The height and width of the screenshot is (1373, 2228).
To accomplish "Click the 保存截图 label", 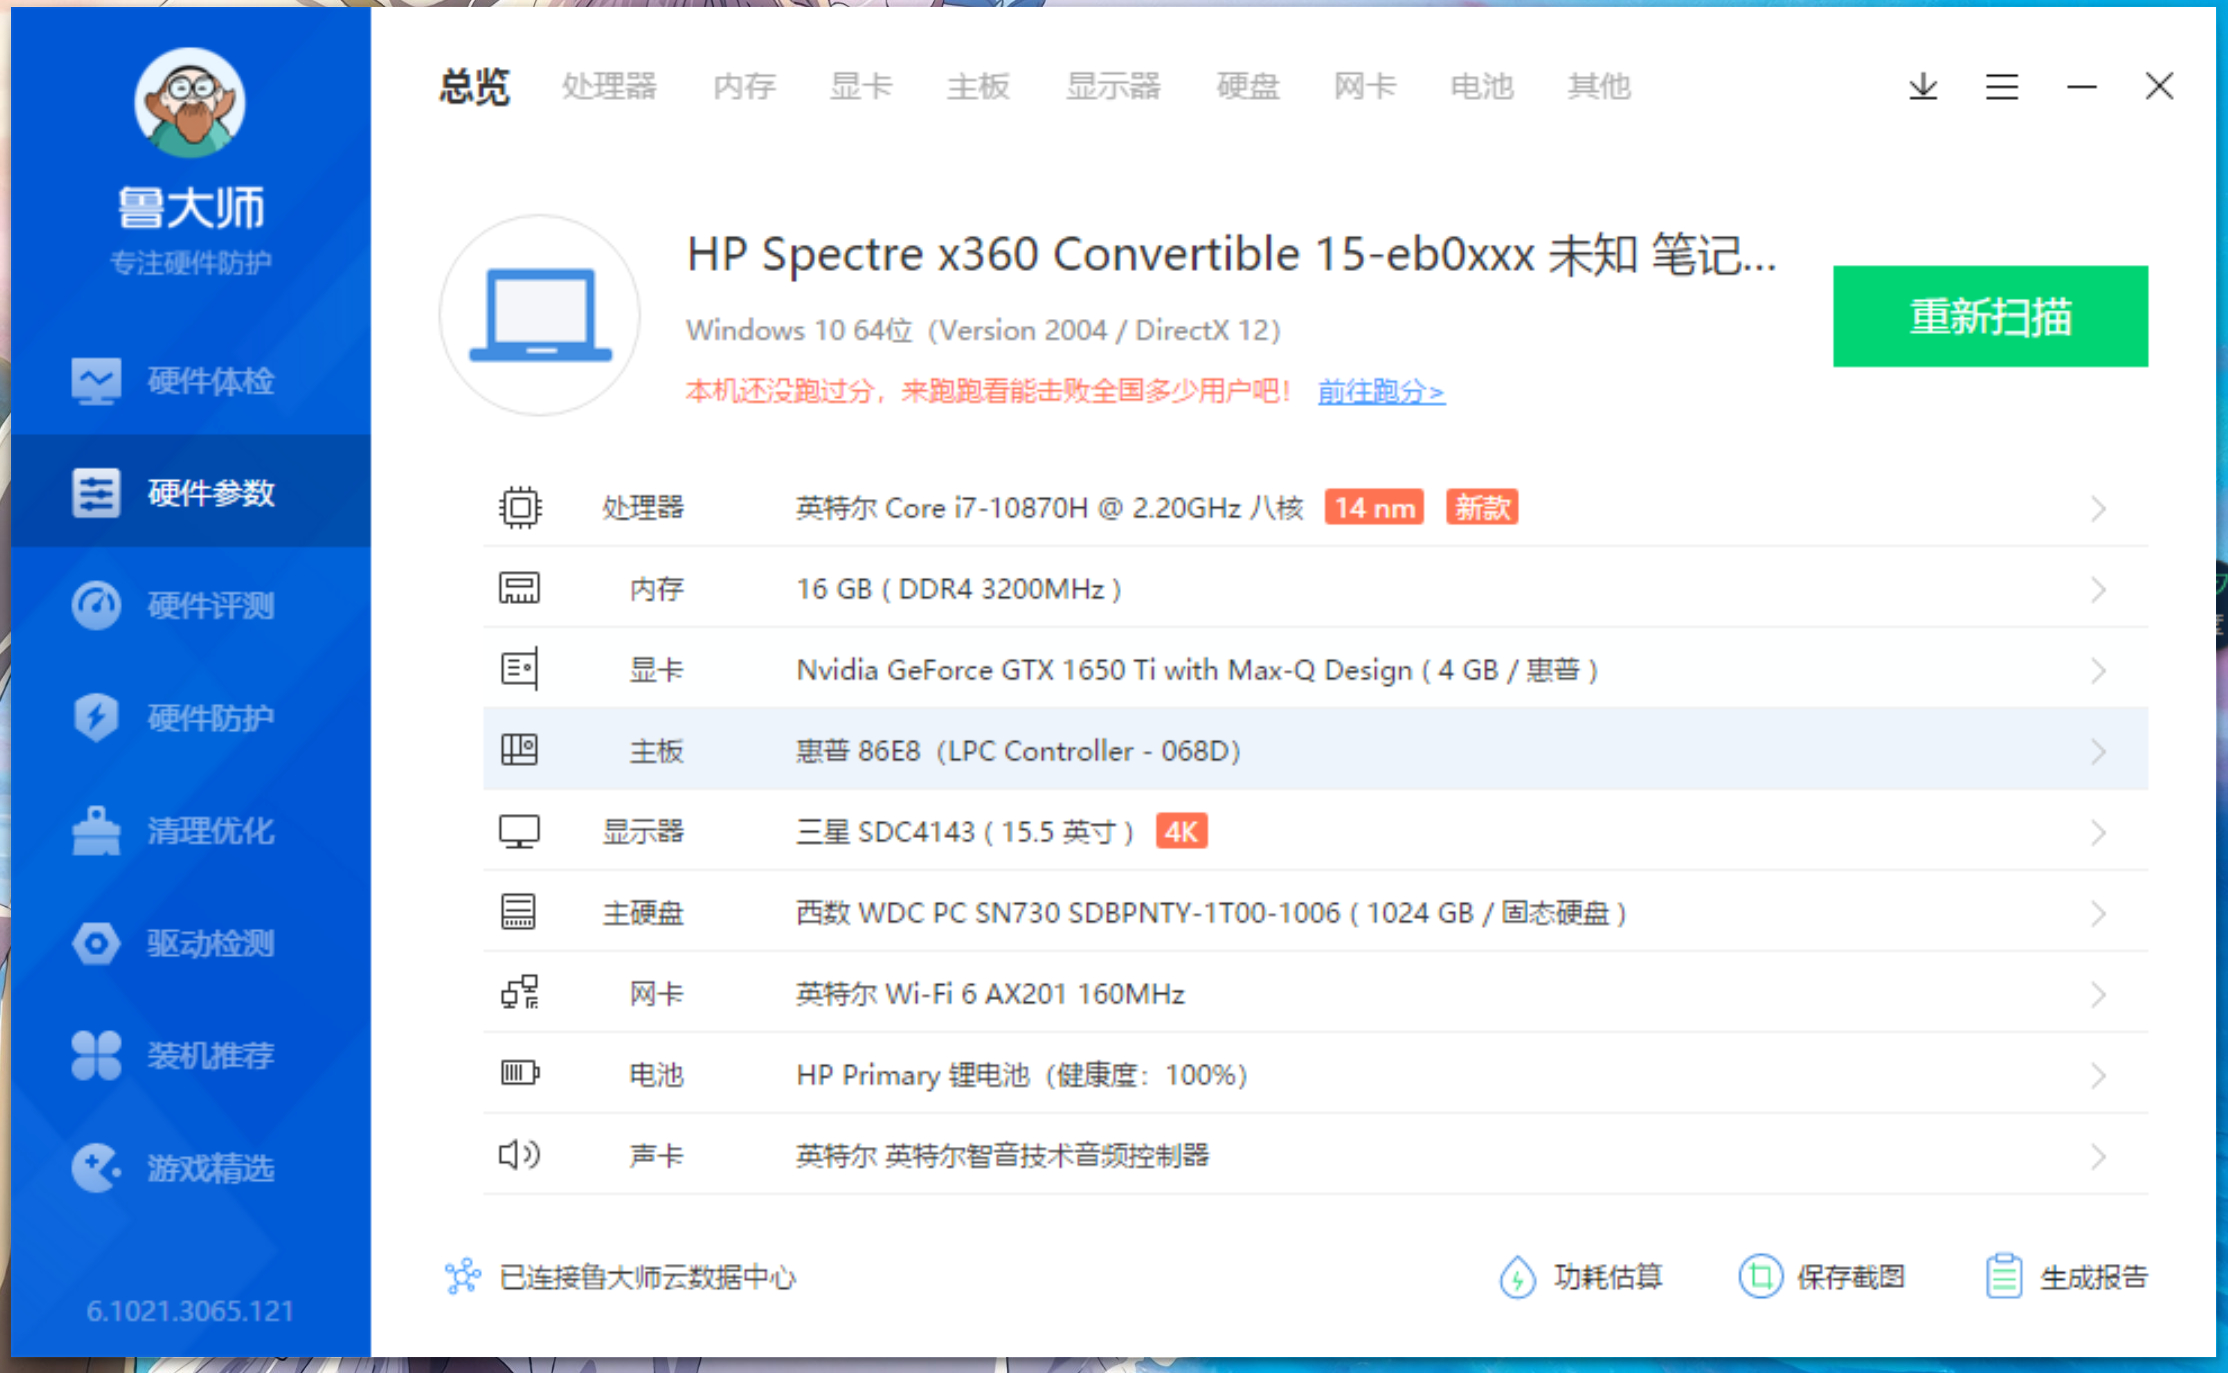I will coord(1851,1277).
